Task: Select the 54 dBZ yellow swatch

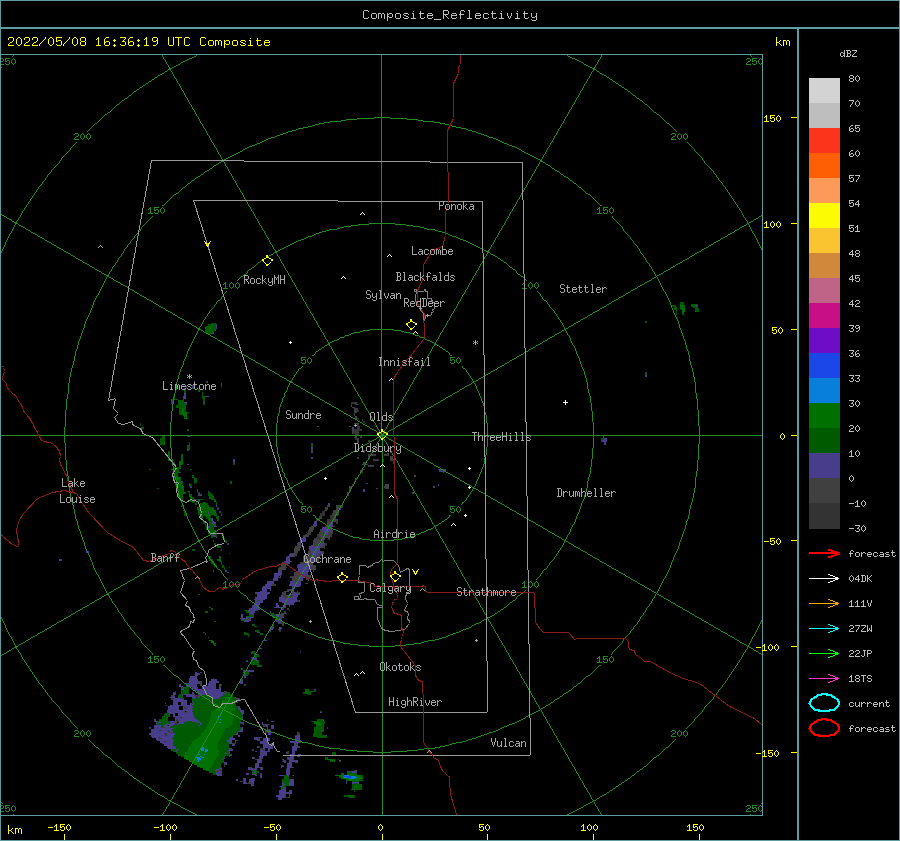Action: 824,216
